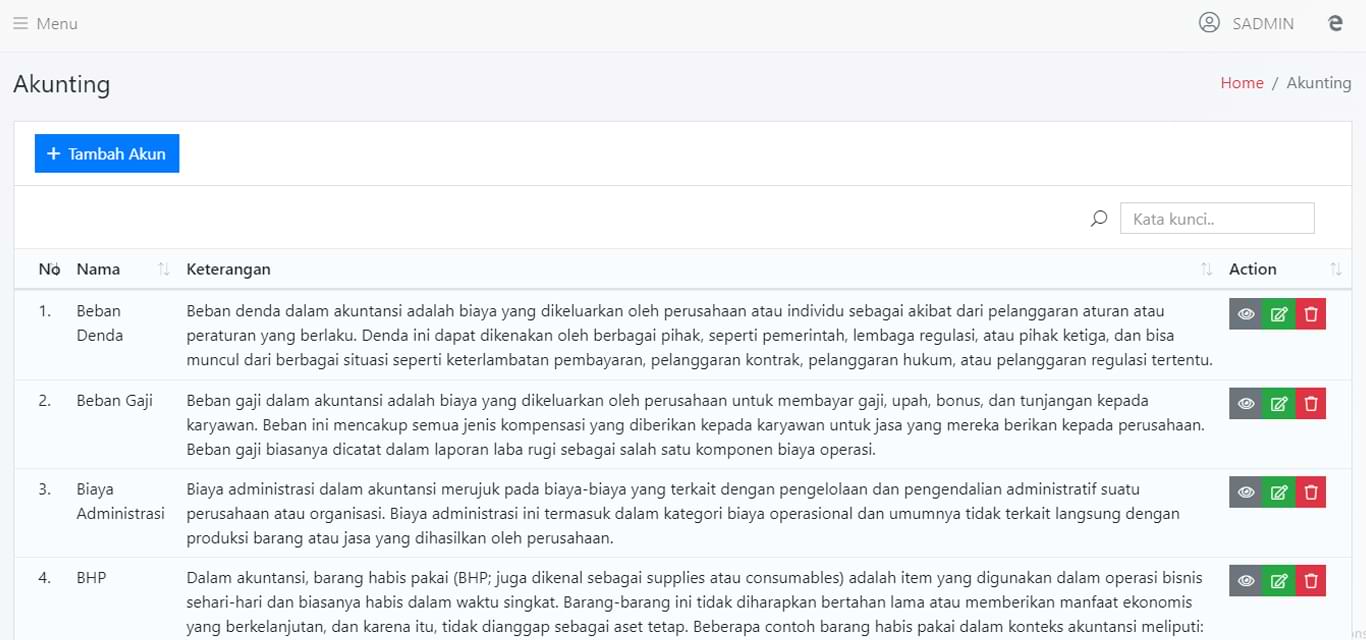
Task: Toggle the eye icon for BHP row
Action: click(x=1245, y=580)
